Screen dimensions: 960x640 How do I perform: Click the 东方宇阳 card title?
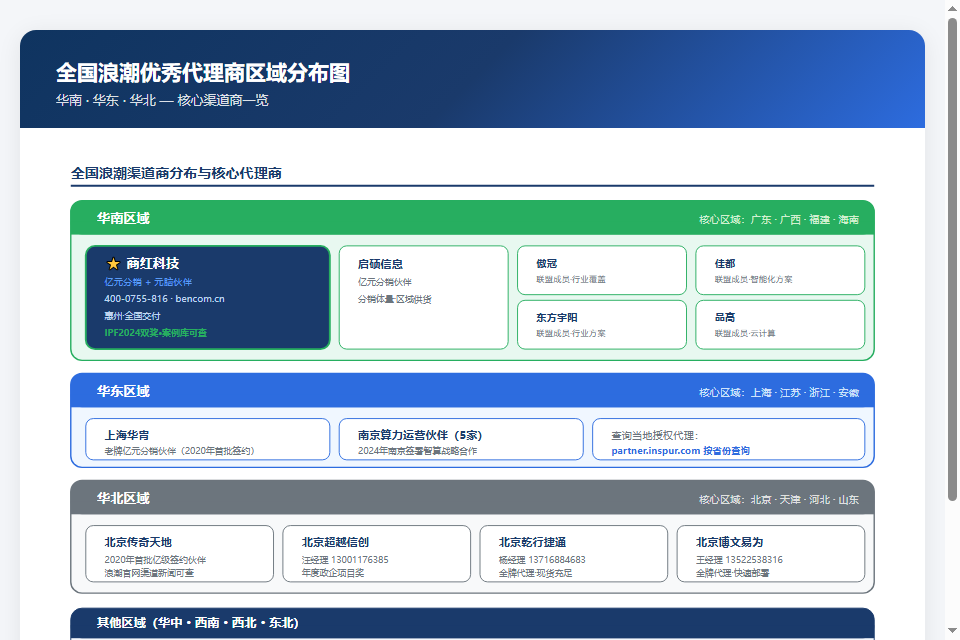click(557, 317)
